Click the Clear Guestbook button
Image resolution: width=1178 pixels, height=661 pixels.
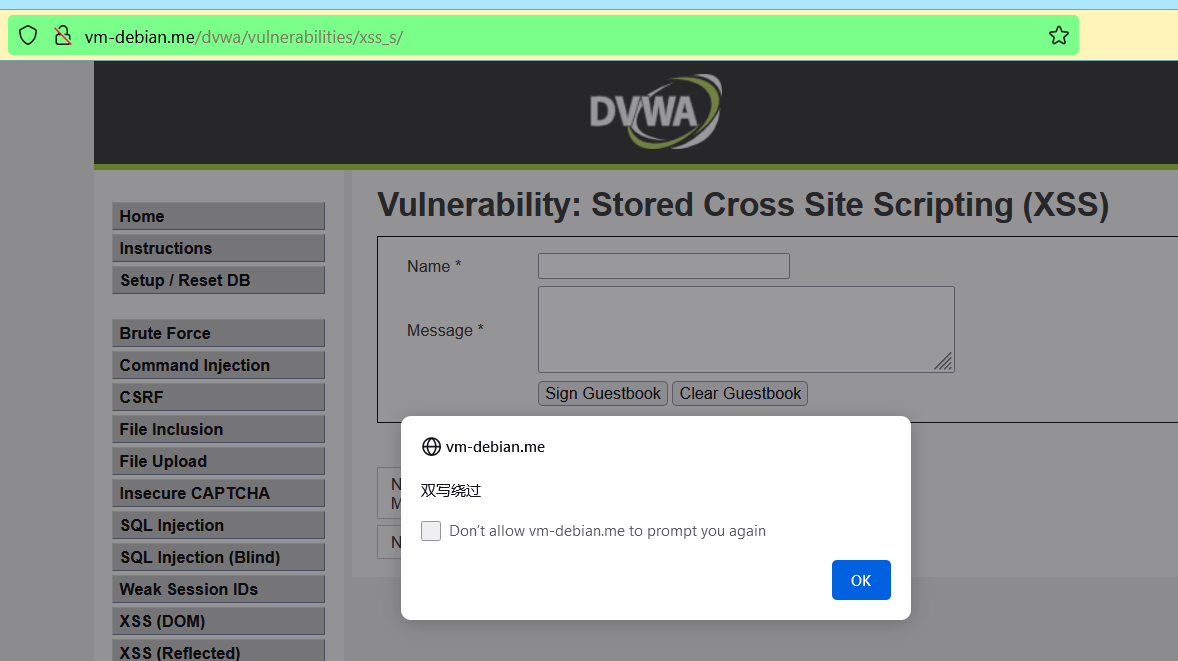(x=740, y=394)
